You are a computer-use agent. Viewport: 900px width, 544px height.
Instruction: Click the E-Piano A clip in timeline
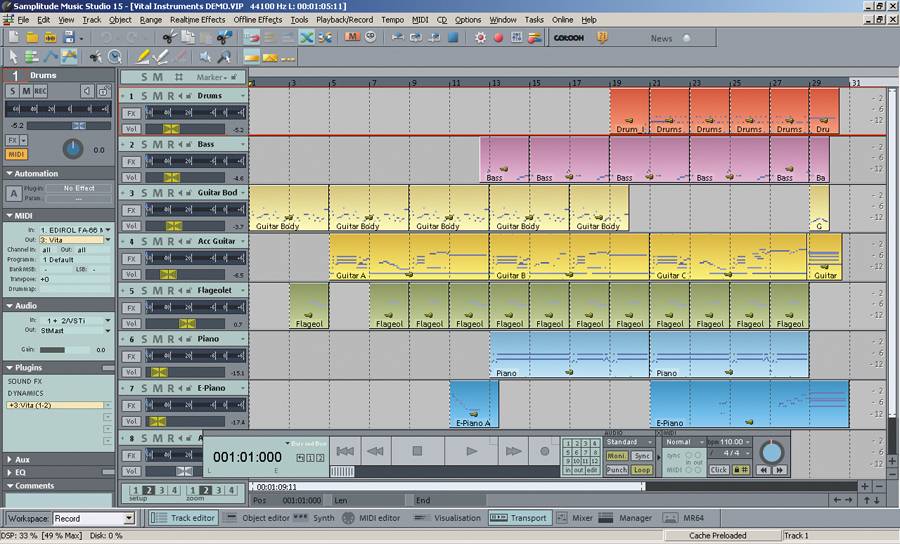pos(474,405)
